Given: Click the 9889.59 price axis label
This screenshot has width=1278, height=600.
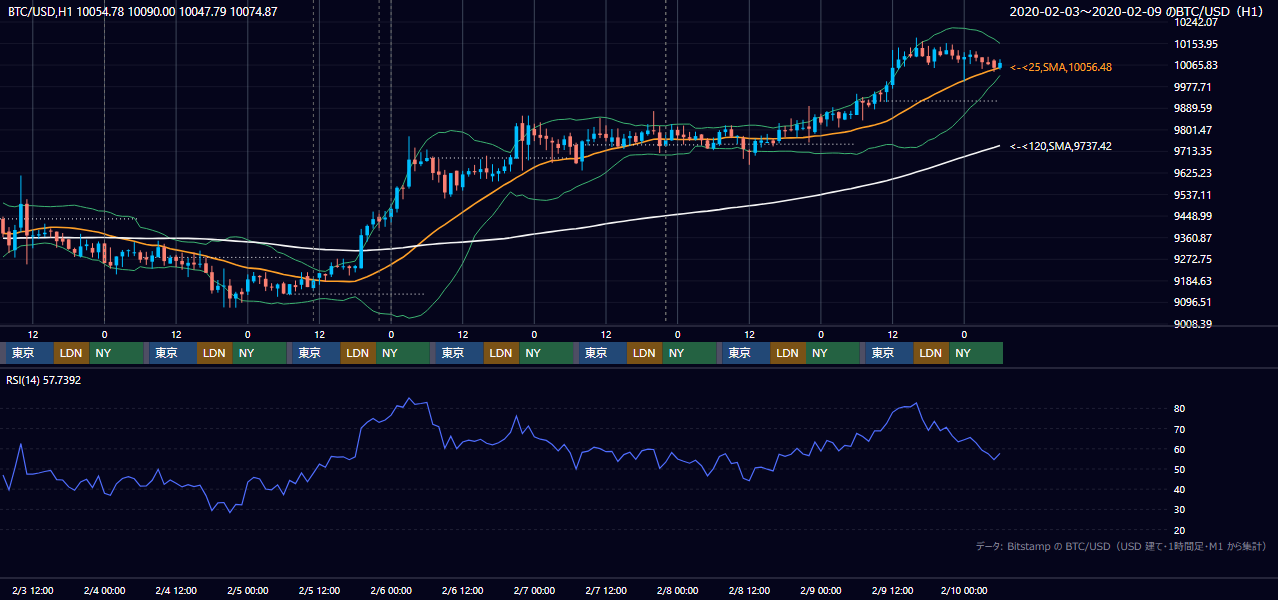Looking at the screenshot, I should click(x=1194, y=108).
